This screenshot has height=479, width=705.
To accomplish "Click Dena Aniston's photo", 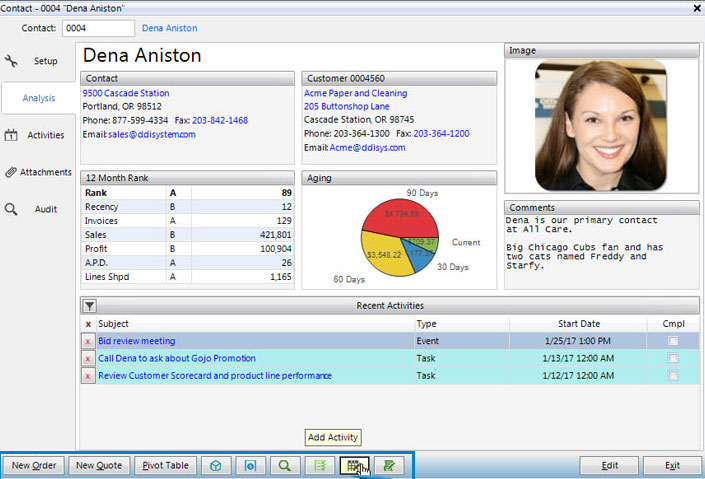I will click(601, 125).
